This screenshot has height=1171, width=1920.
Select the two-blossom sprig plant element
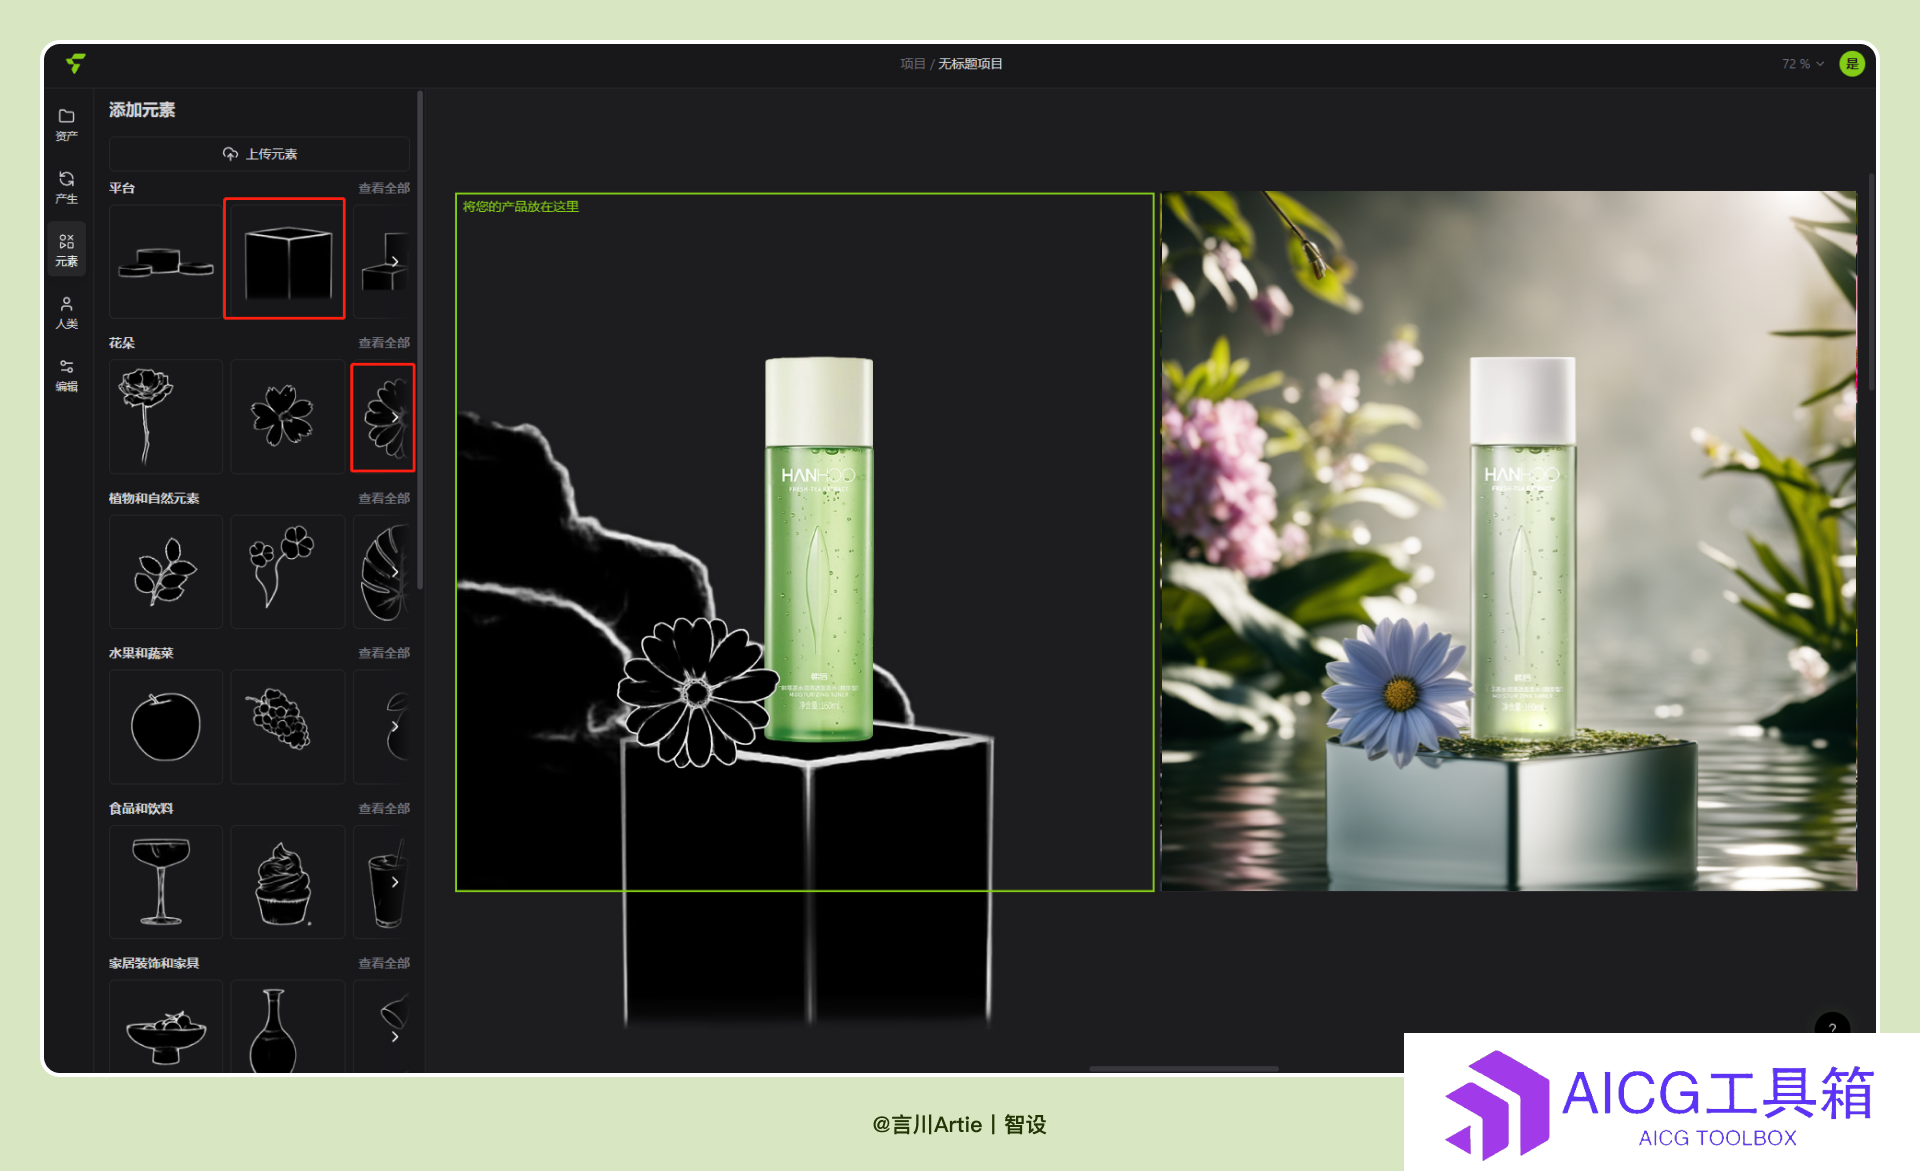click(x=287, y=572)
